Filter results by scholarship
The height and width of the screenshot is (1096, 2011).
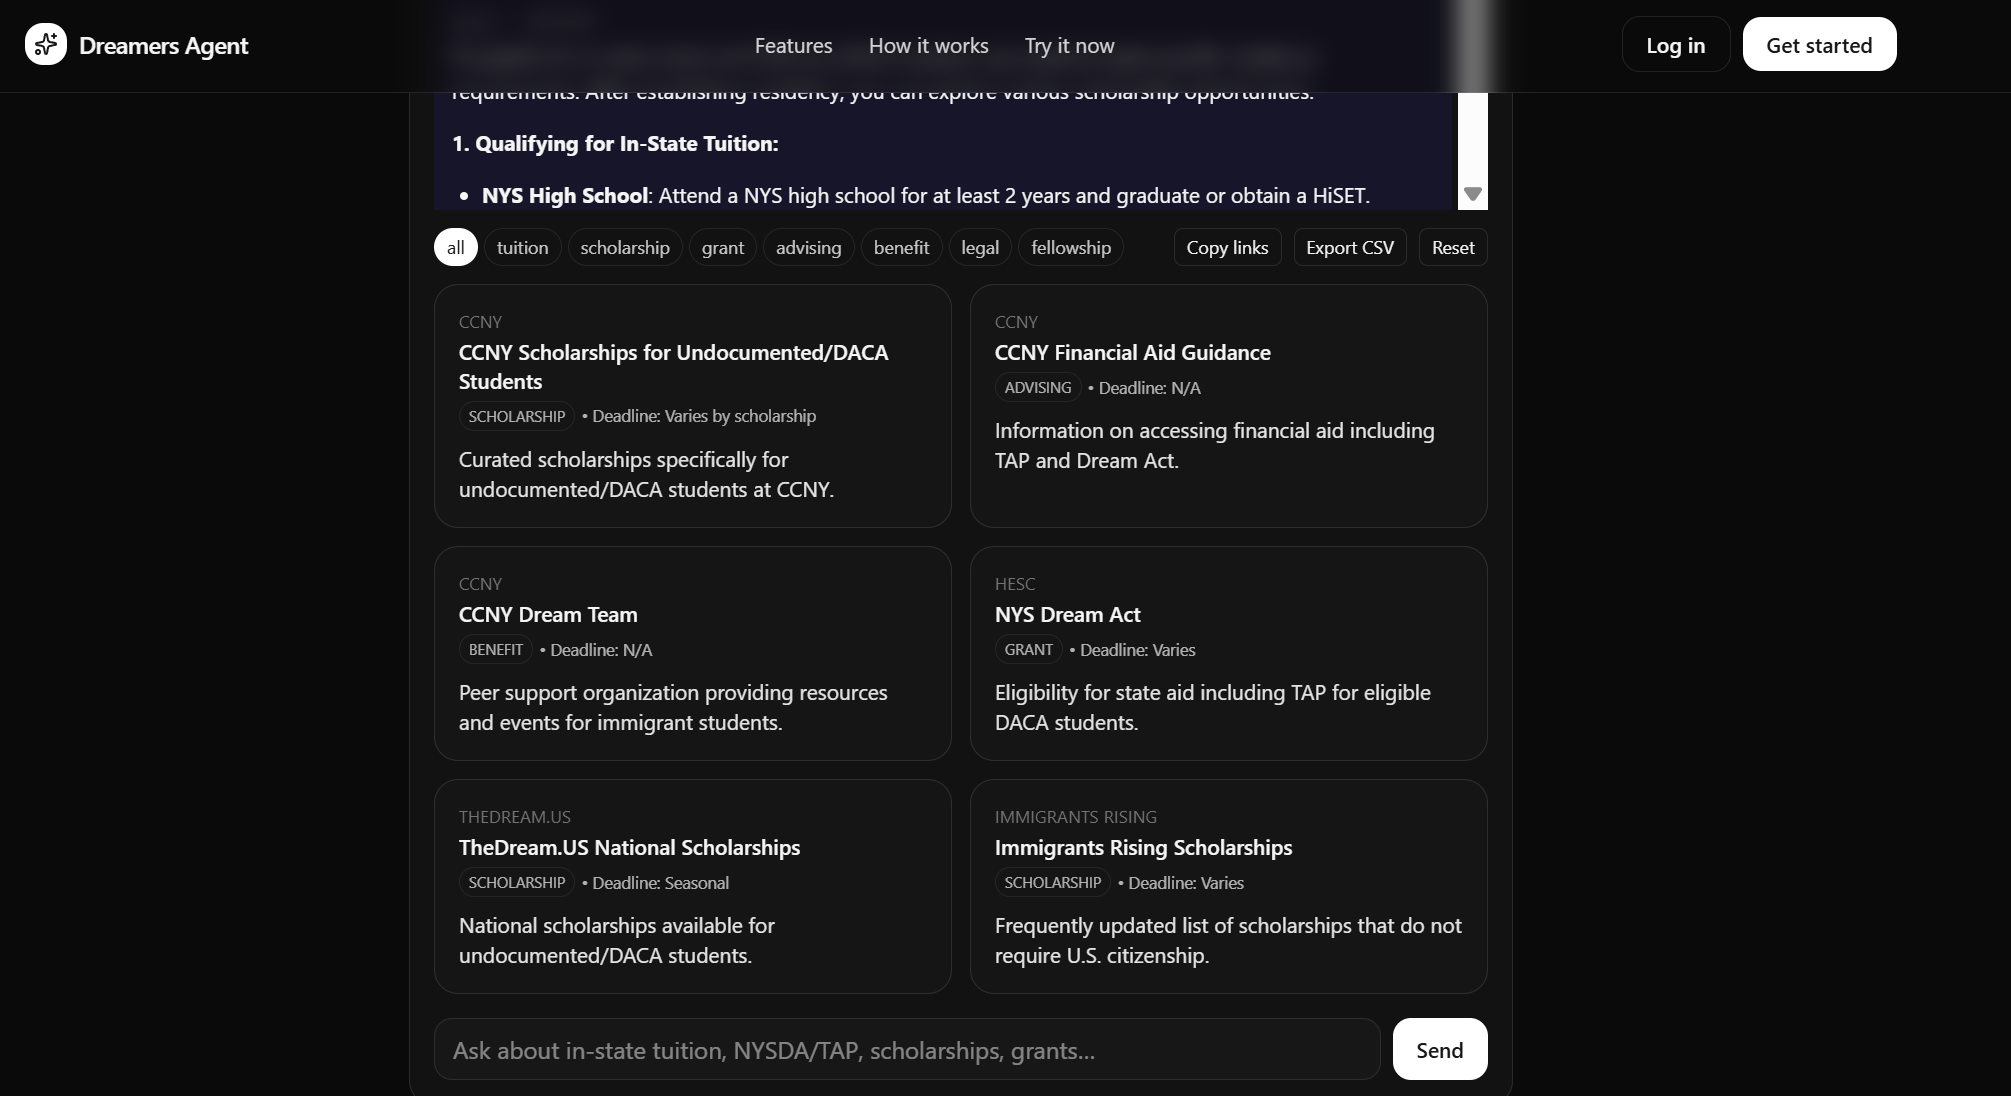coord(625,248)
